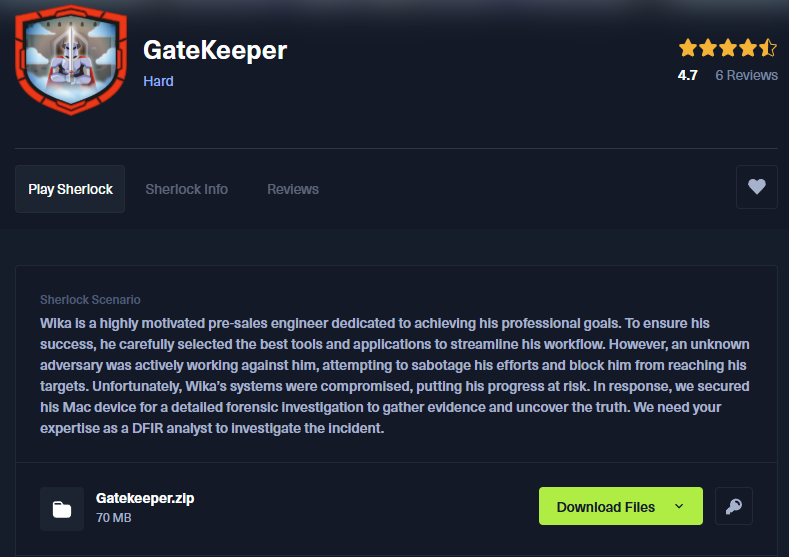789x557 pixels.
Task: Switch to the Play Sherlock tab
Action: click(x=70, y=189)
